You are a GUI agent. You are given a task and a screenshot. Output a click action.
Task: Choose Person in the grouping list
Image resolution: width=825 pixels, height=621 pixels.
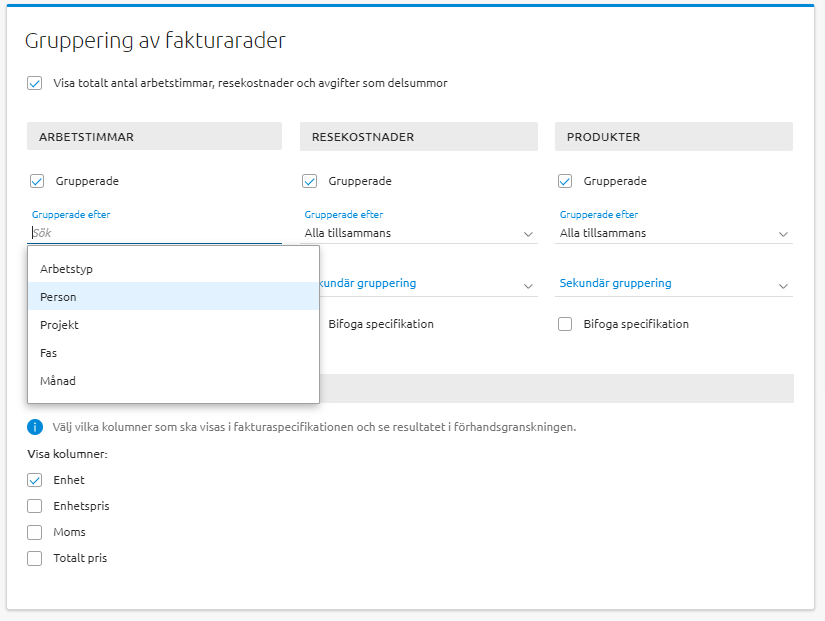(x=58, y=297)
